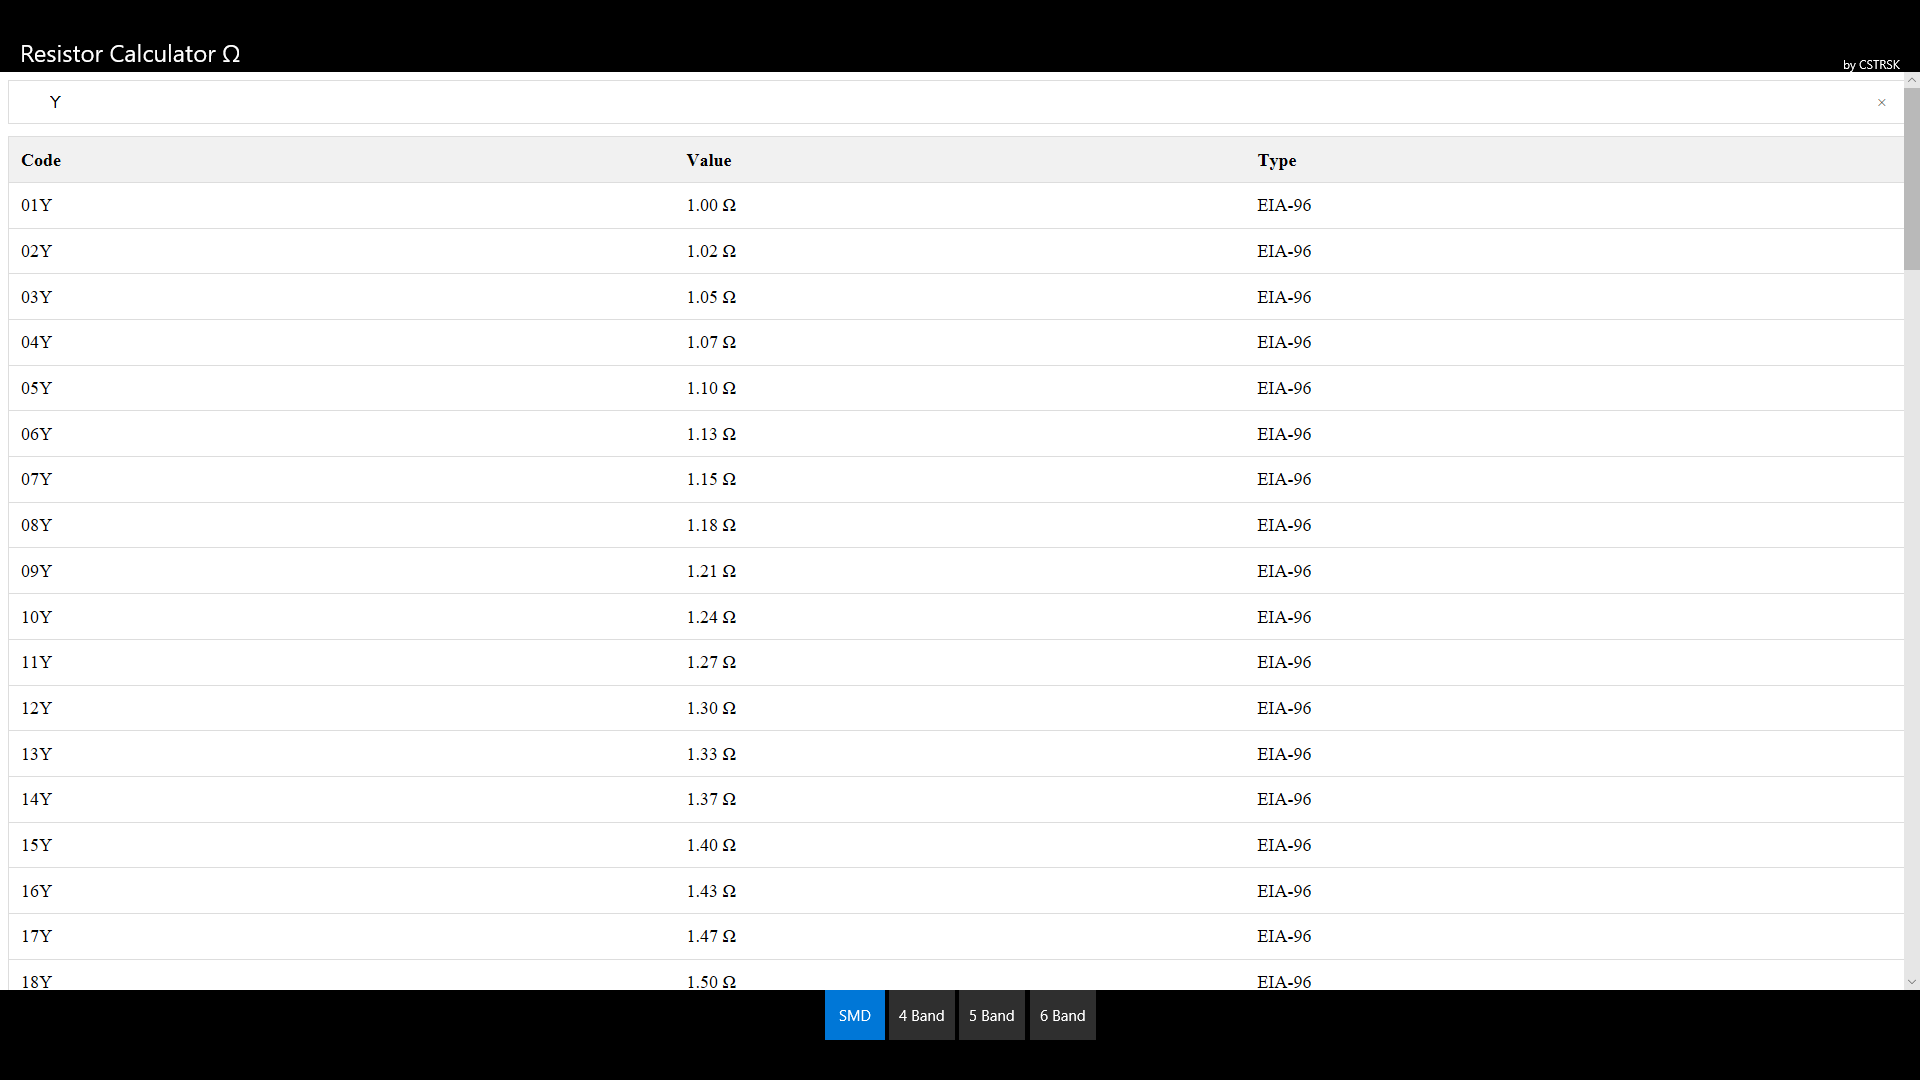The height and width of the screenshot is (1080, 1920).
Task: Click the Code column header
Action: 40,160
